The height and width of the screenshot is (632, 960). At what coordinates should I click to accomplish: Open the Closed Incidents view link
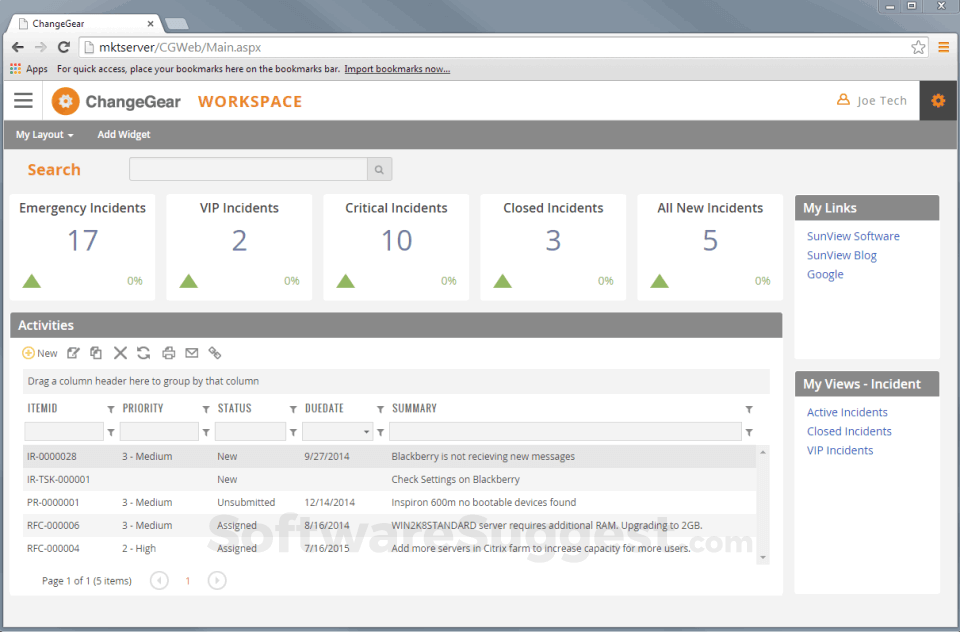click(849, 431)
